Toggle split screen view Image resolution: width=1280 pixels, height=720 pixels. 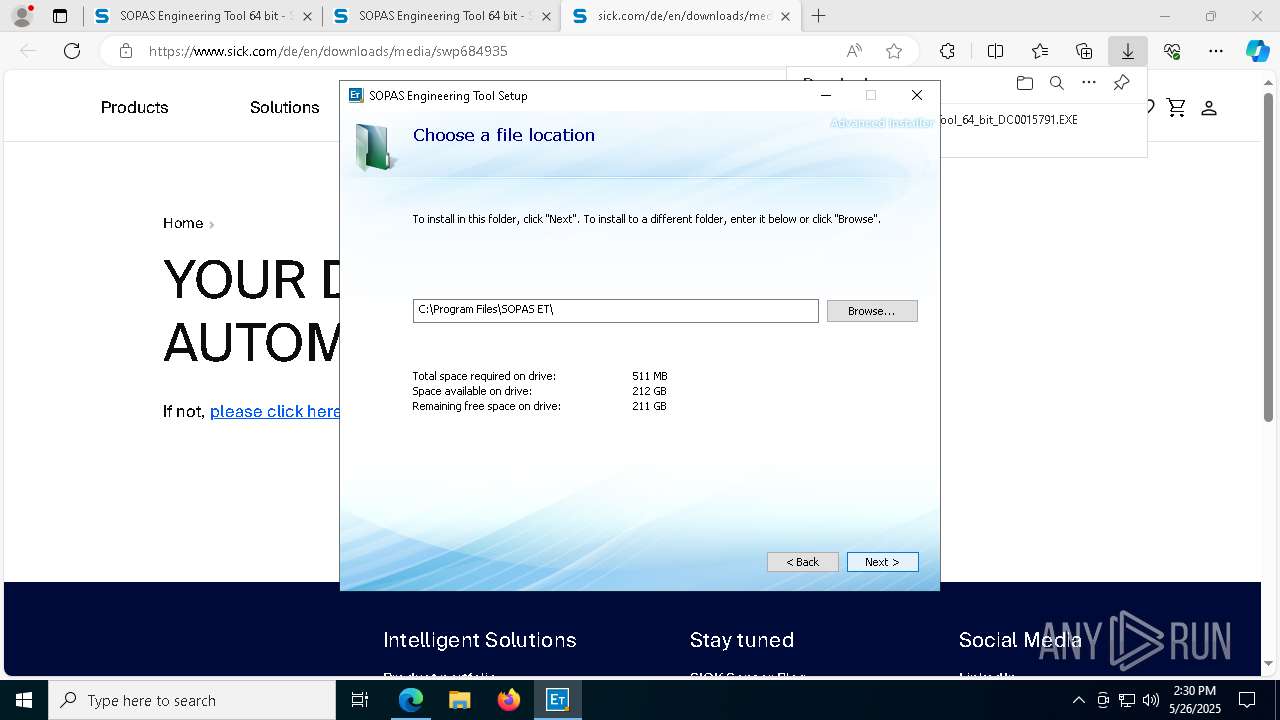pyautogui.click(x=995, y=51)
